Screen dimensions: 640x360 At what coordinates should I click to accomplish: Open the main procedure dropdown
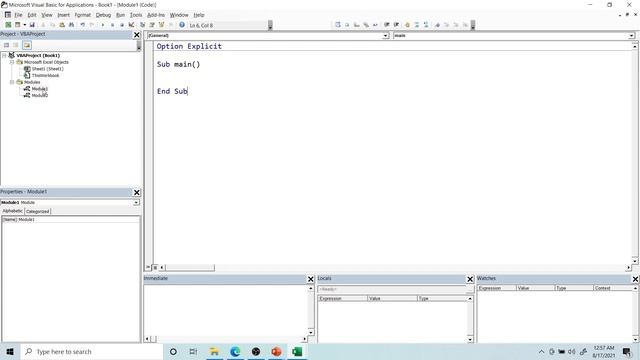click(631, 36)
